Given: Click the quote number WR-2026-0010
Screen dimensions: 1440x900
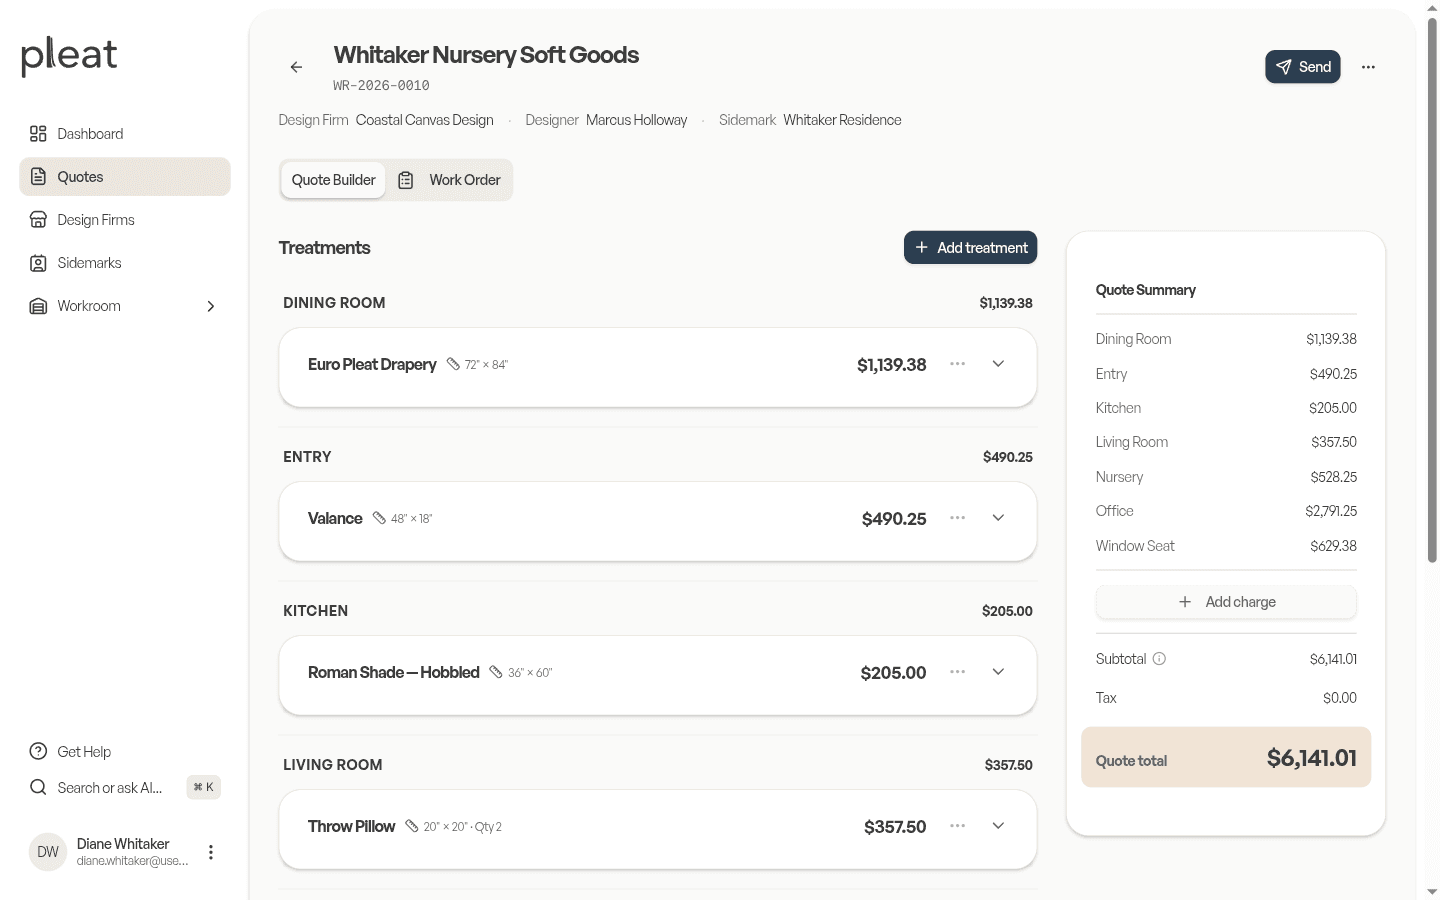Looking at the screenshot, I should pyautogui.click(x=381, y=86).
